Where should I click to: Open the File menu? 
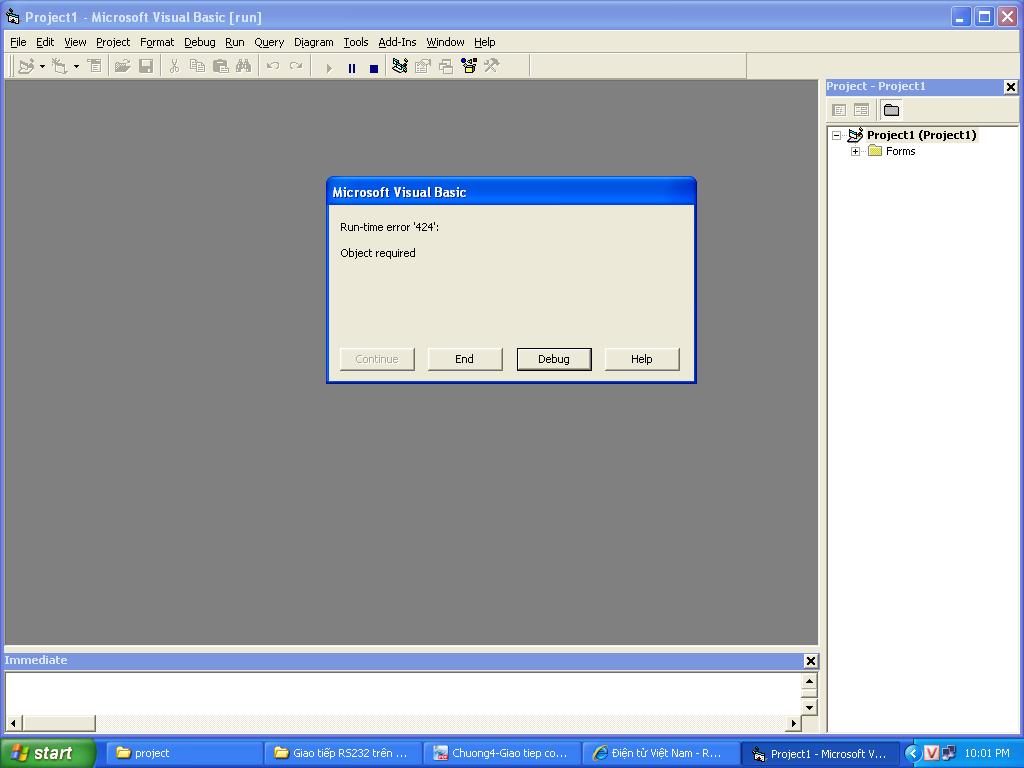(18, 42)
